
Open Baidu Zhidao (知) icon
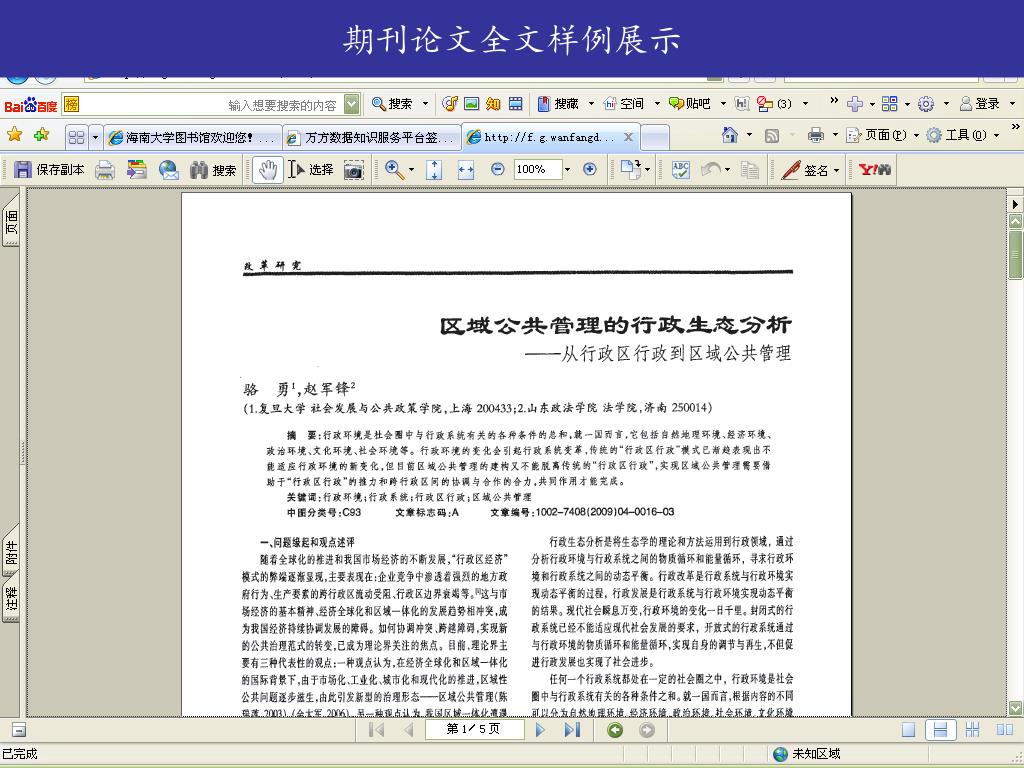click(493, 103)
